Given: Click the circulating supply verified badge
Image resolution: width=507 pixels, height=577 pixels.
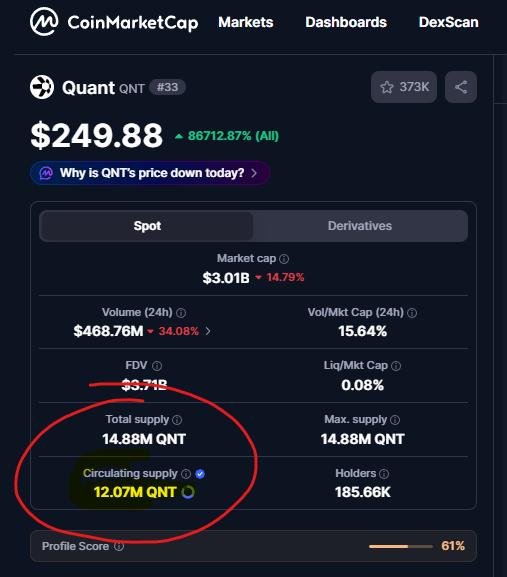Looking at the screenshot, I should pos(200,474).
